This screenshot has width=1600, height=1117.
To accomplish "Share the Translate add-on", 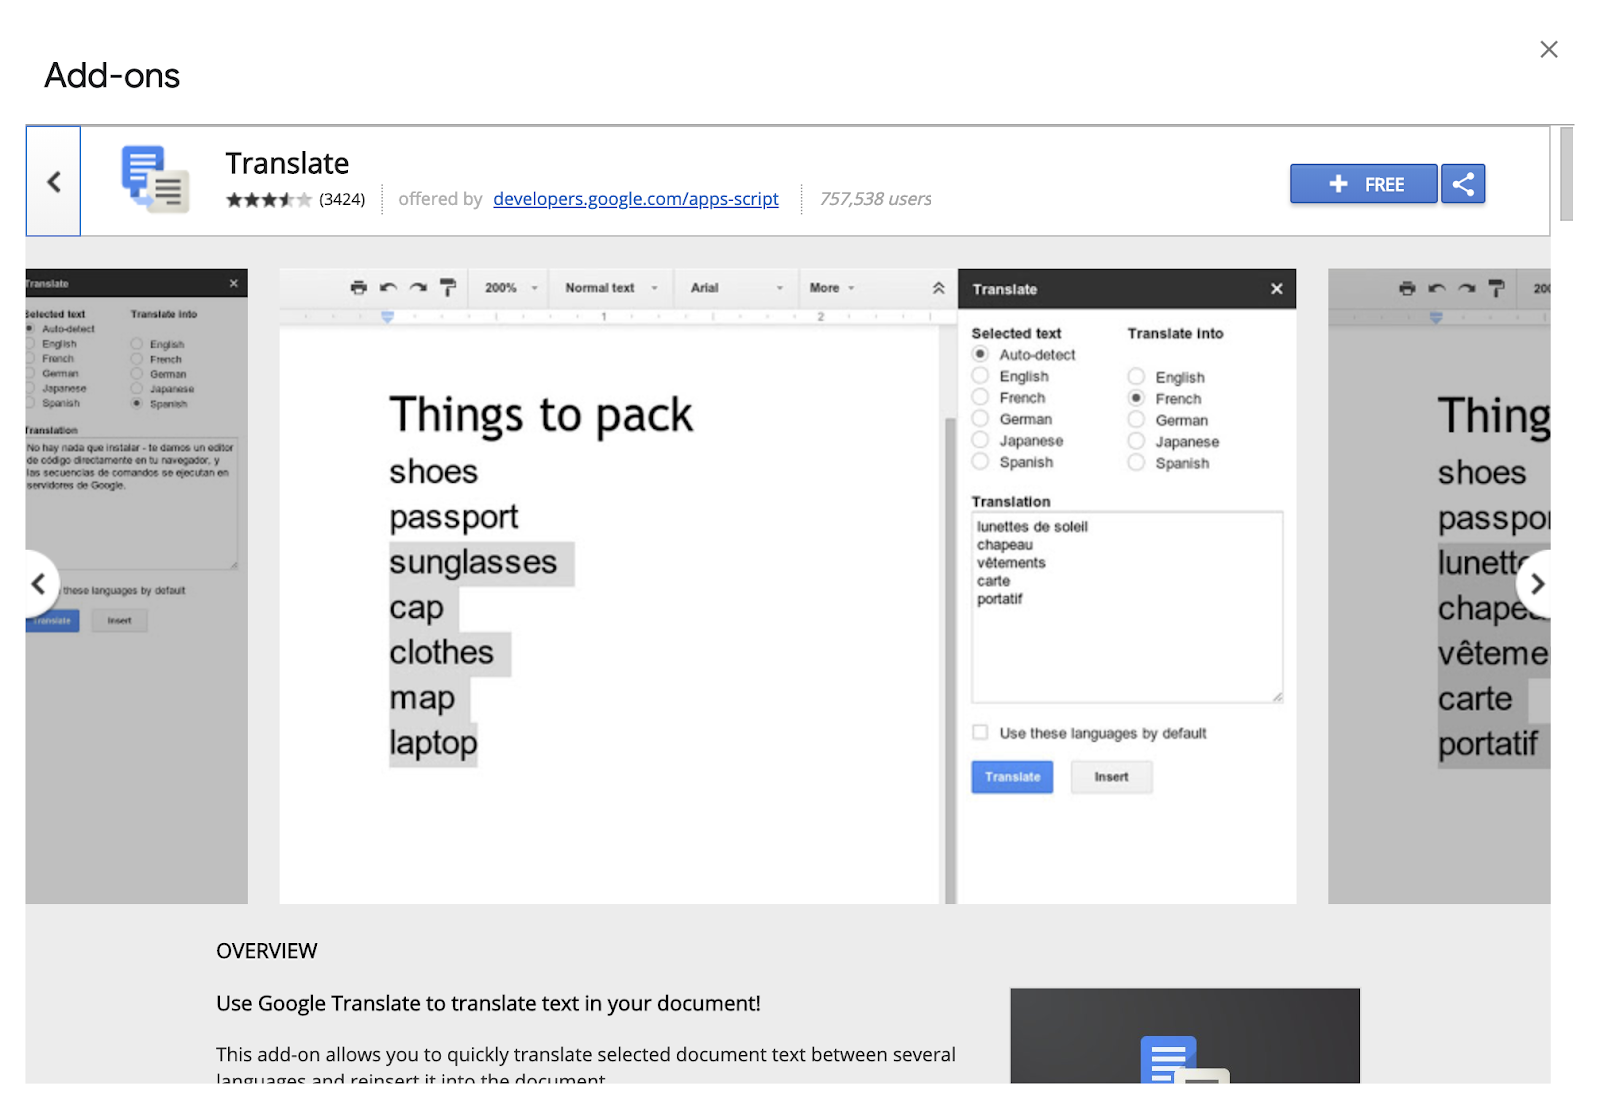I will tap(1463, 184).
